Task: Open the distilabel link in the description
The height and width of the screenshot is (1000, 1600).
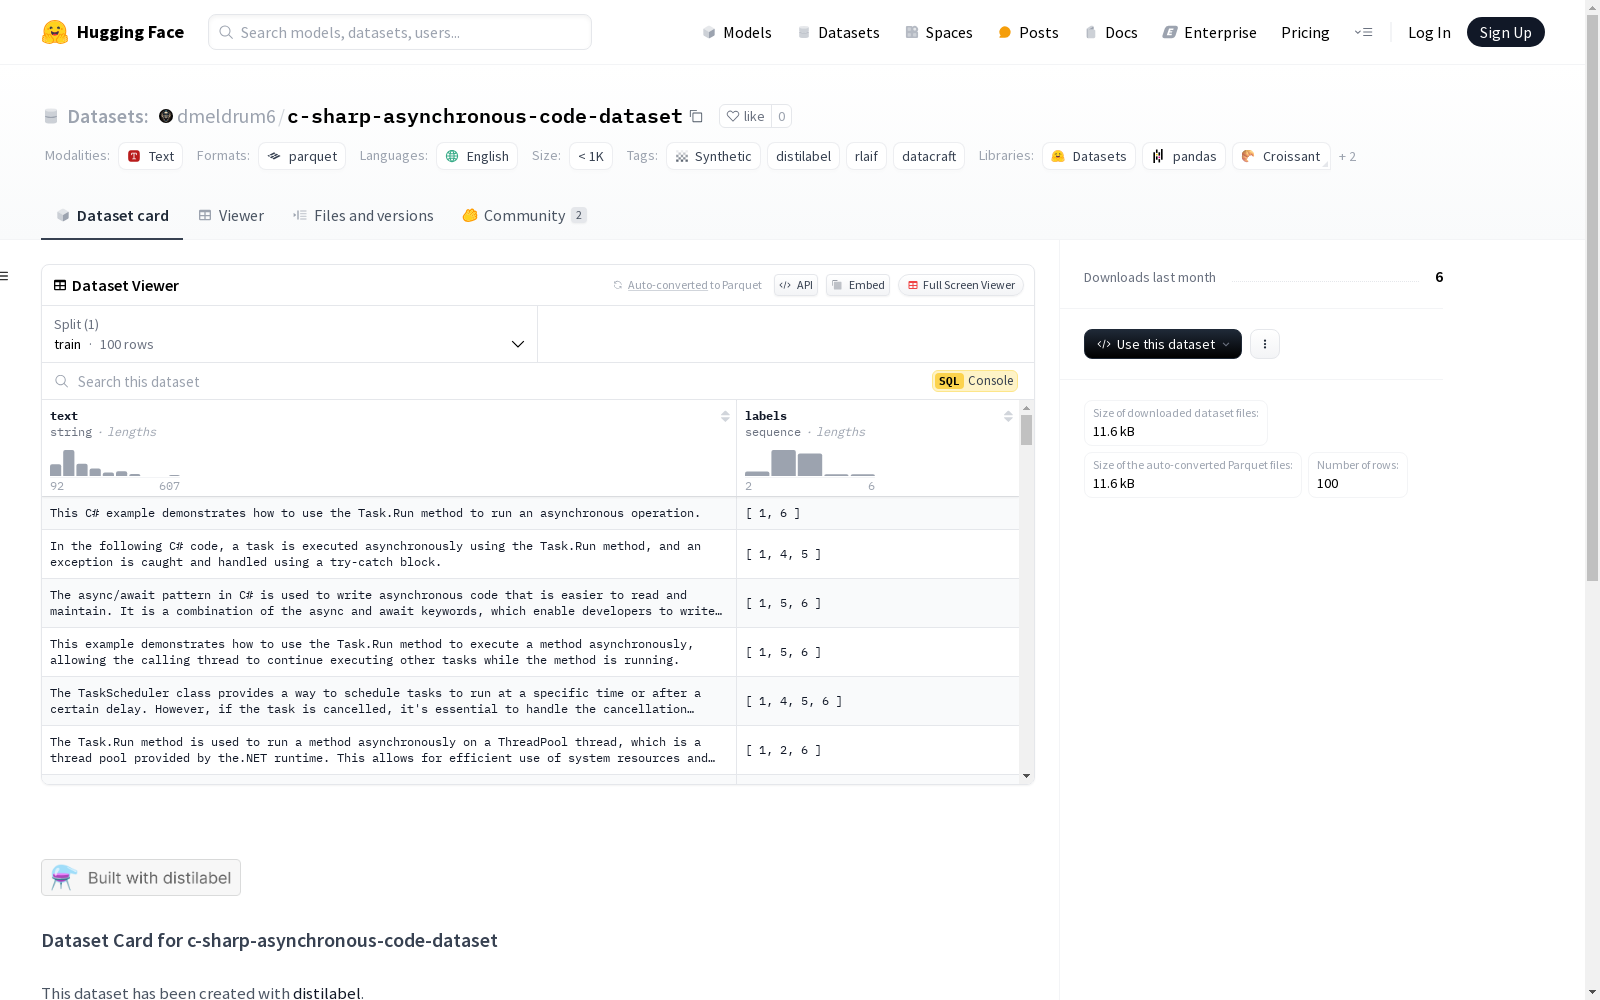Action: (x=326, y=993)
